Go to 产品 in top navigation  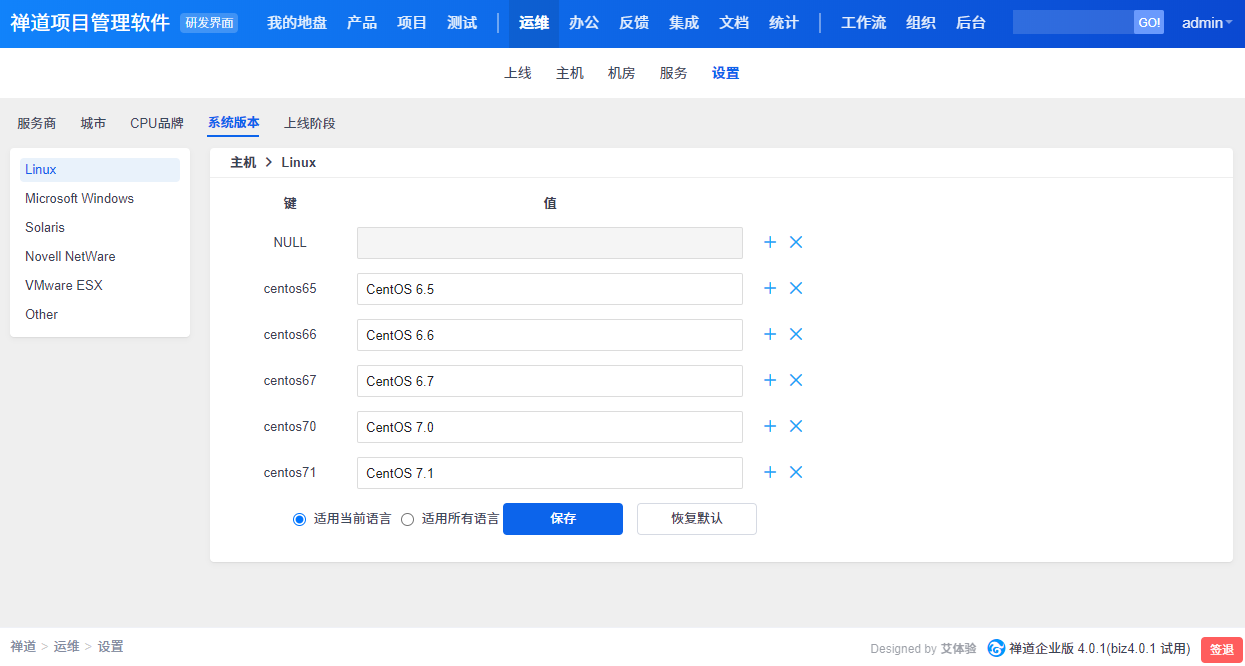(362, 23)
